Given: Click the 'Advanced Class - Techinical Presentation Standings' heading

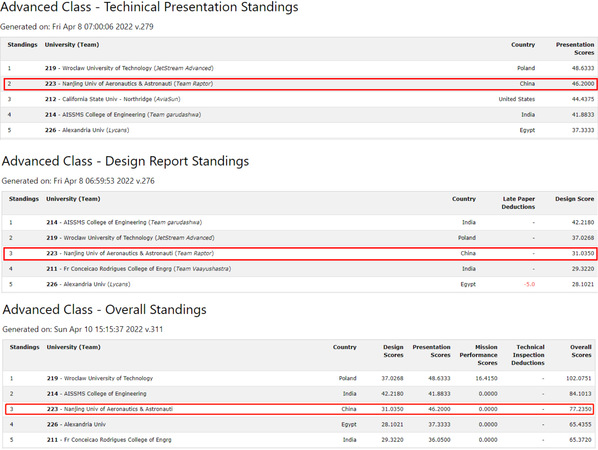Looking at the screenshot, I should point(149,7).
